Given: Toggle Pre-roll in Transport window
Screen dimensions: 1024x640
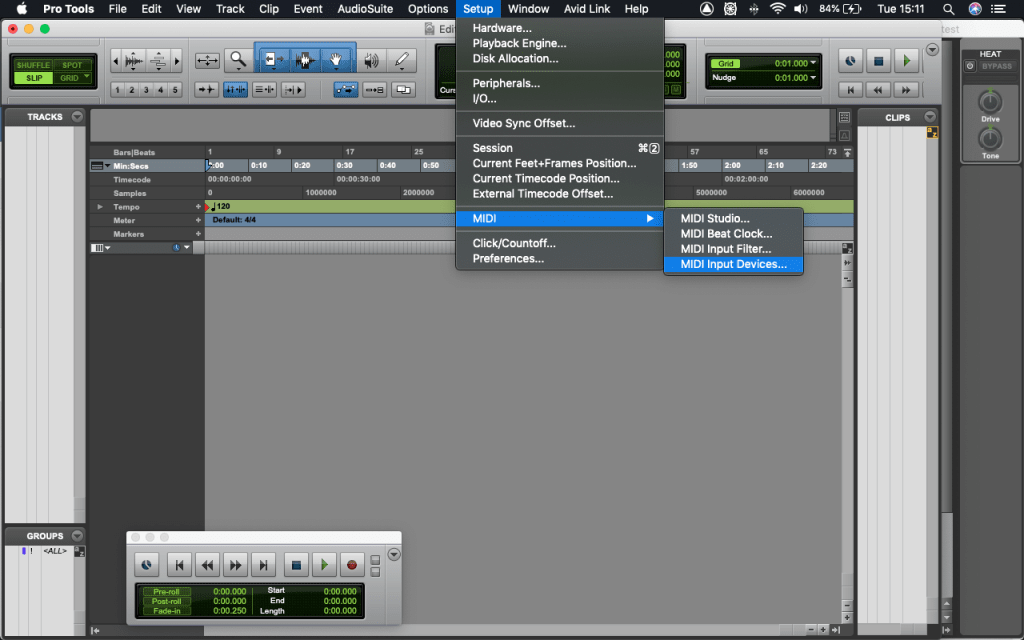Looking at the screenshot, I should 166,591.
